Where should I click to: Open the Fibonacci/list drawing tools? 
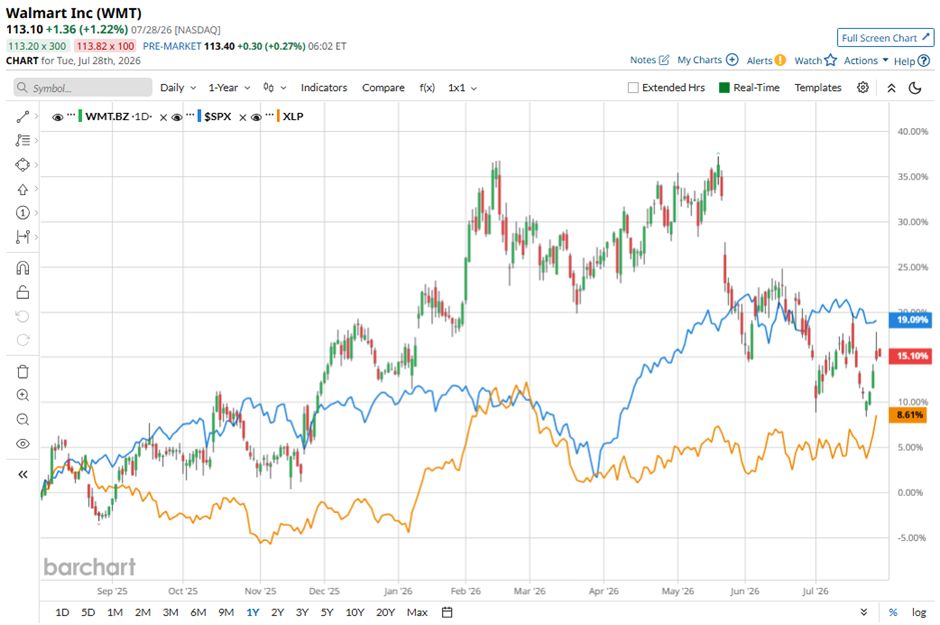tap(23, 140)
